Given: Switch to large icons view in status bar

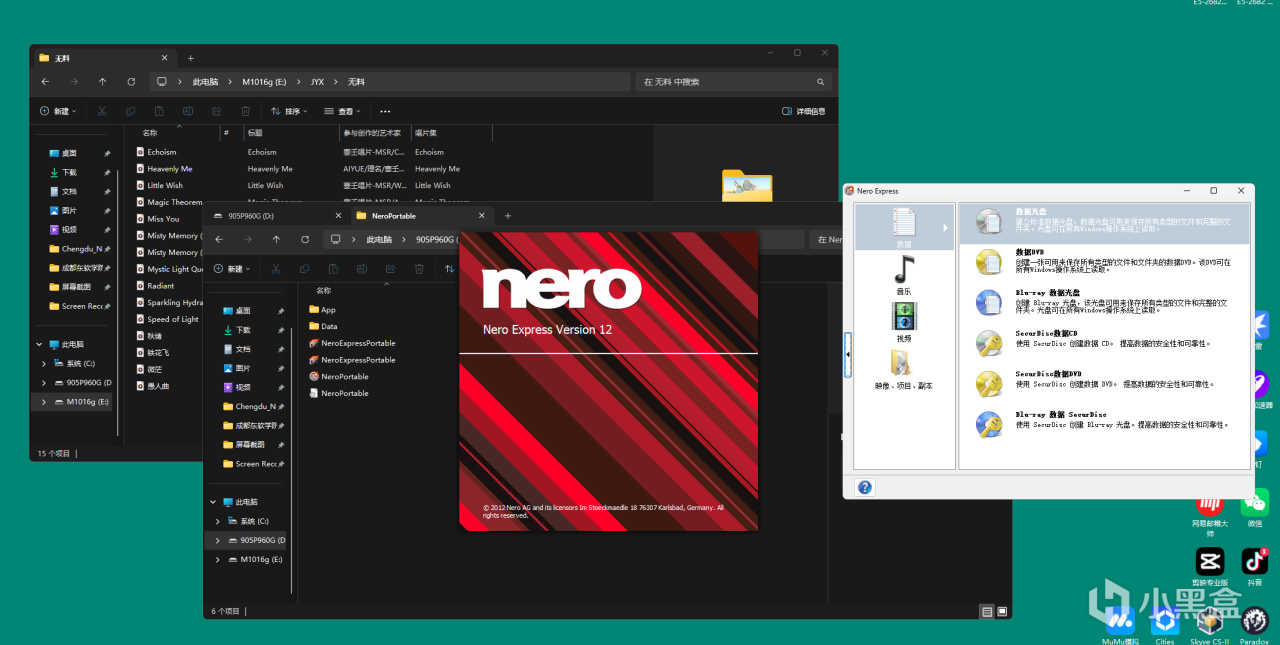Looking at the screenshot, I should [x=1002, y=611].
